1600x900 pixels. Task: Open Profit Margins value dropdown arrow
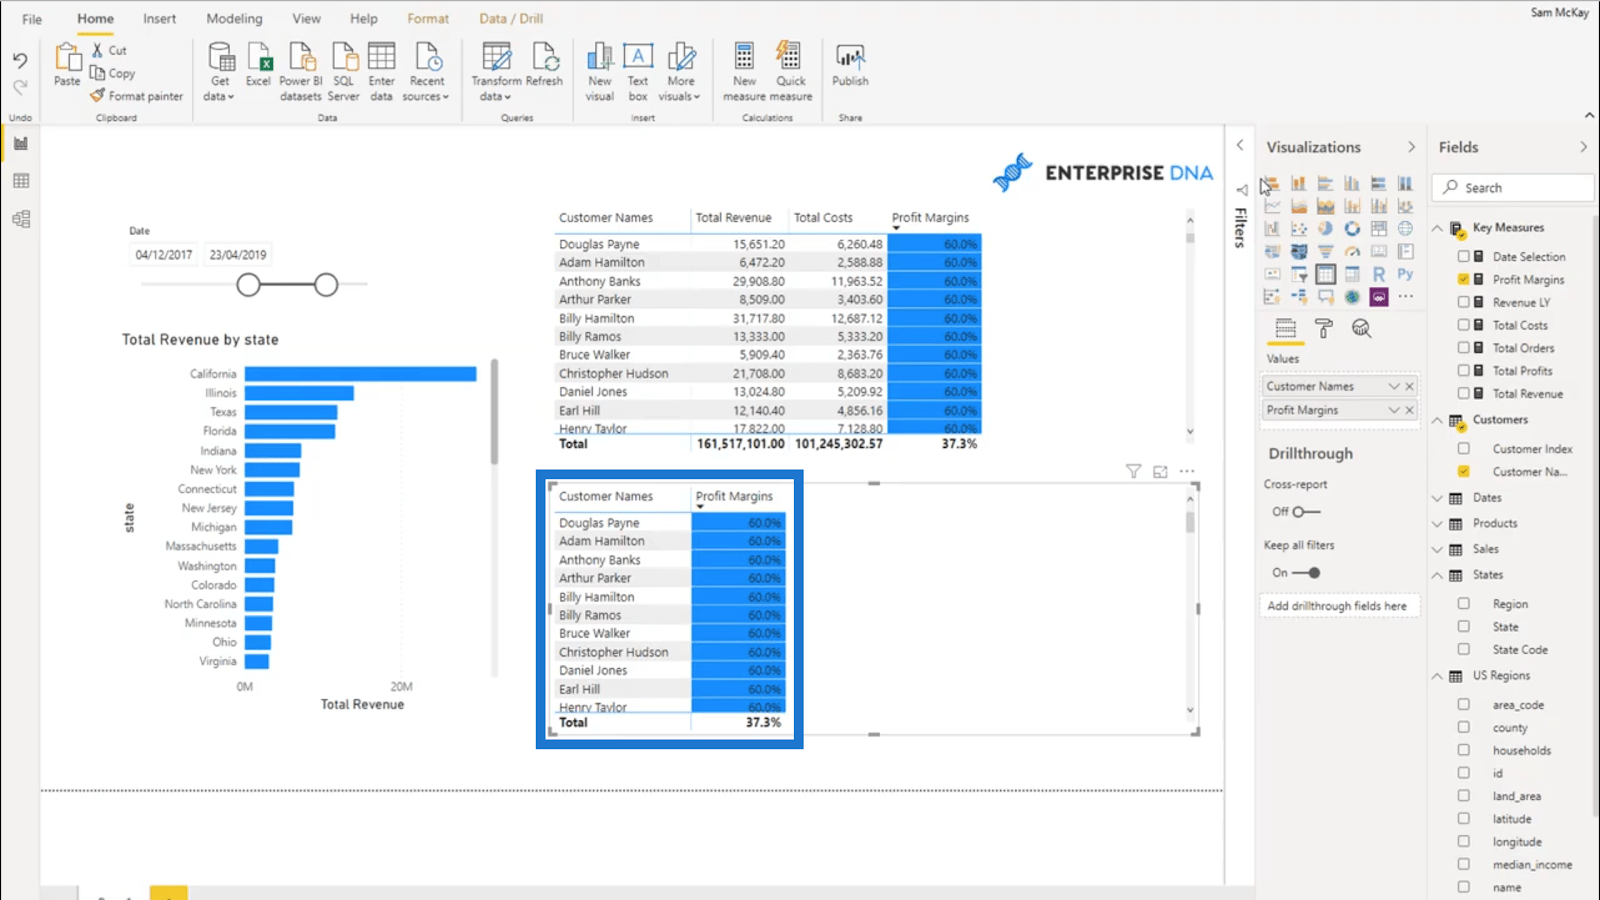point(1393,410)
